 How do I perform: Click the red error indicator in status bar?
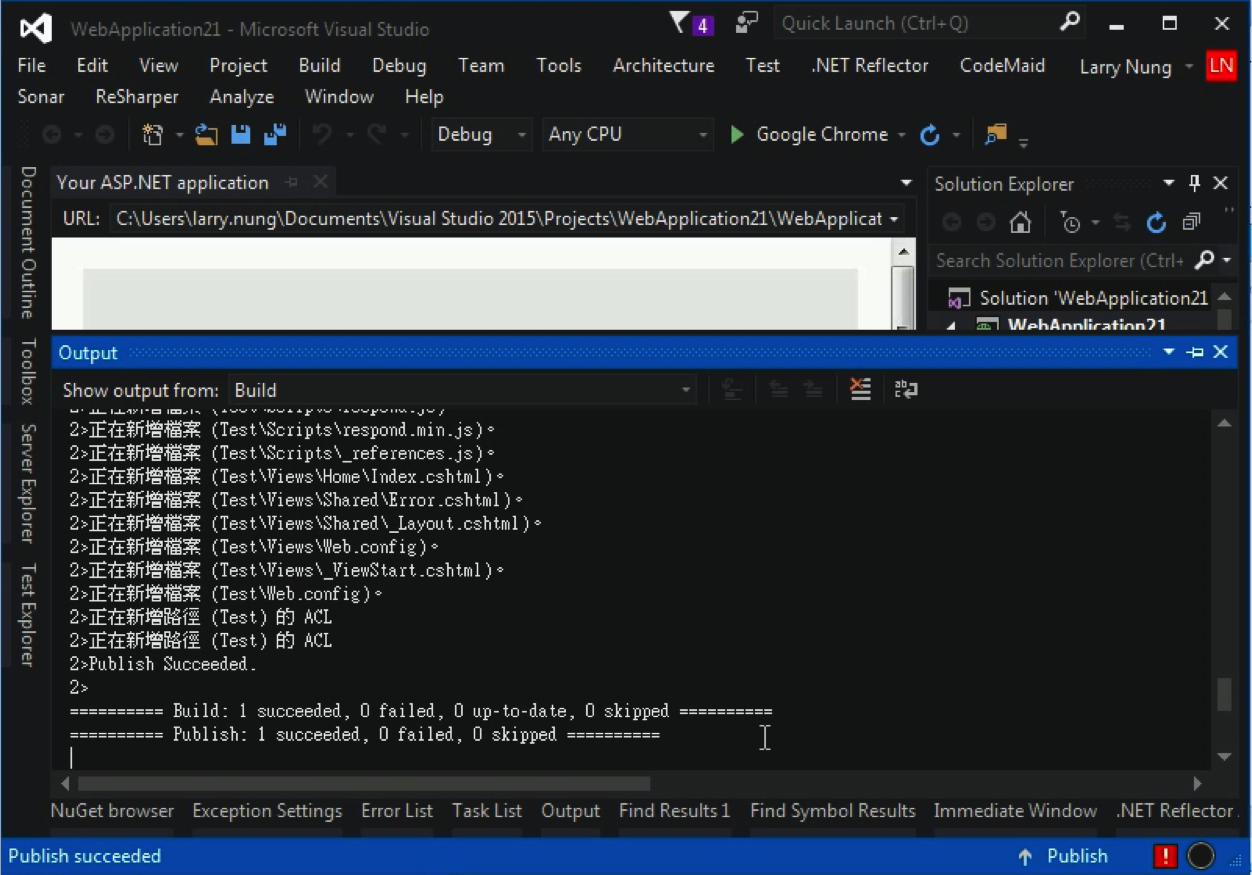(x=1165, y=856)
